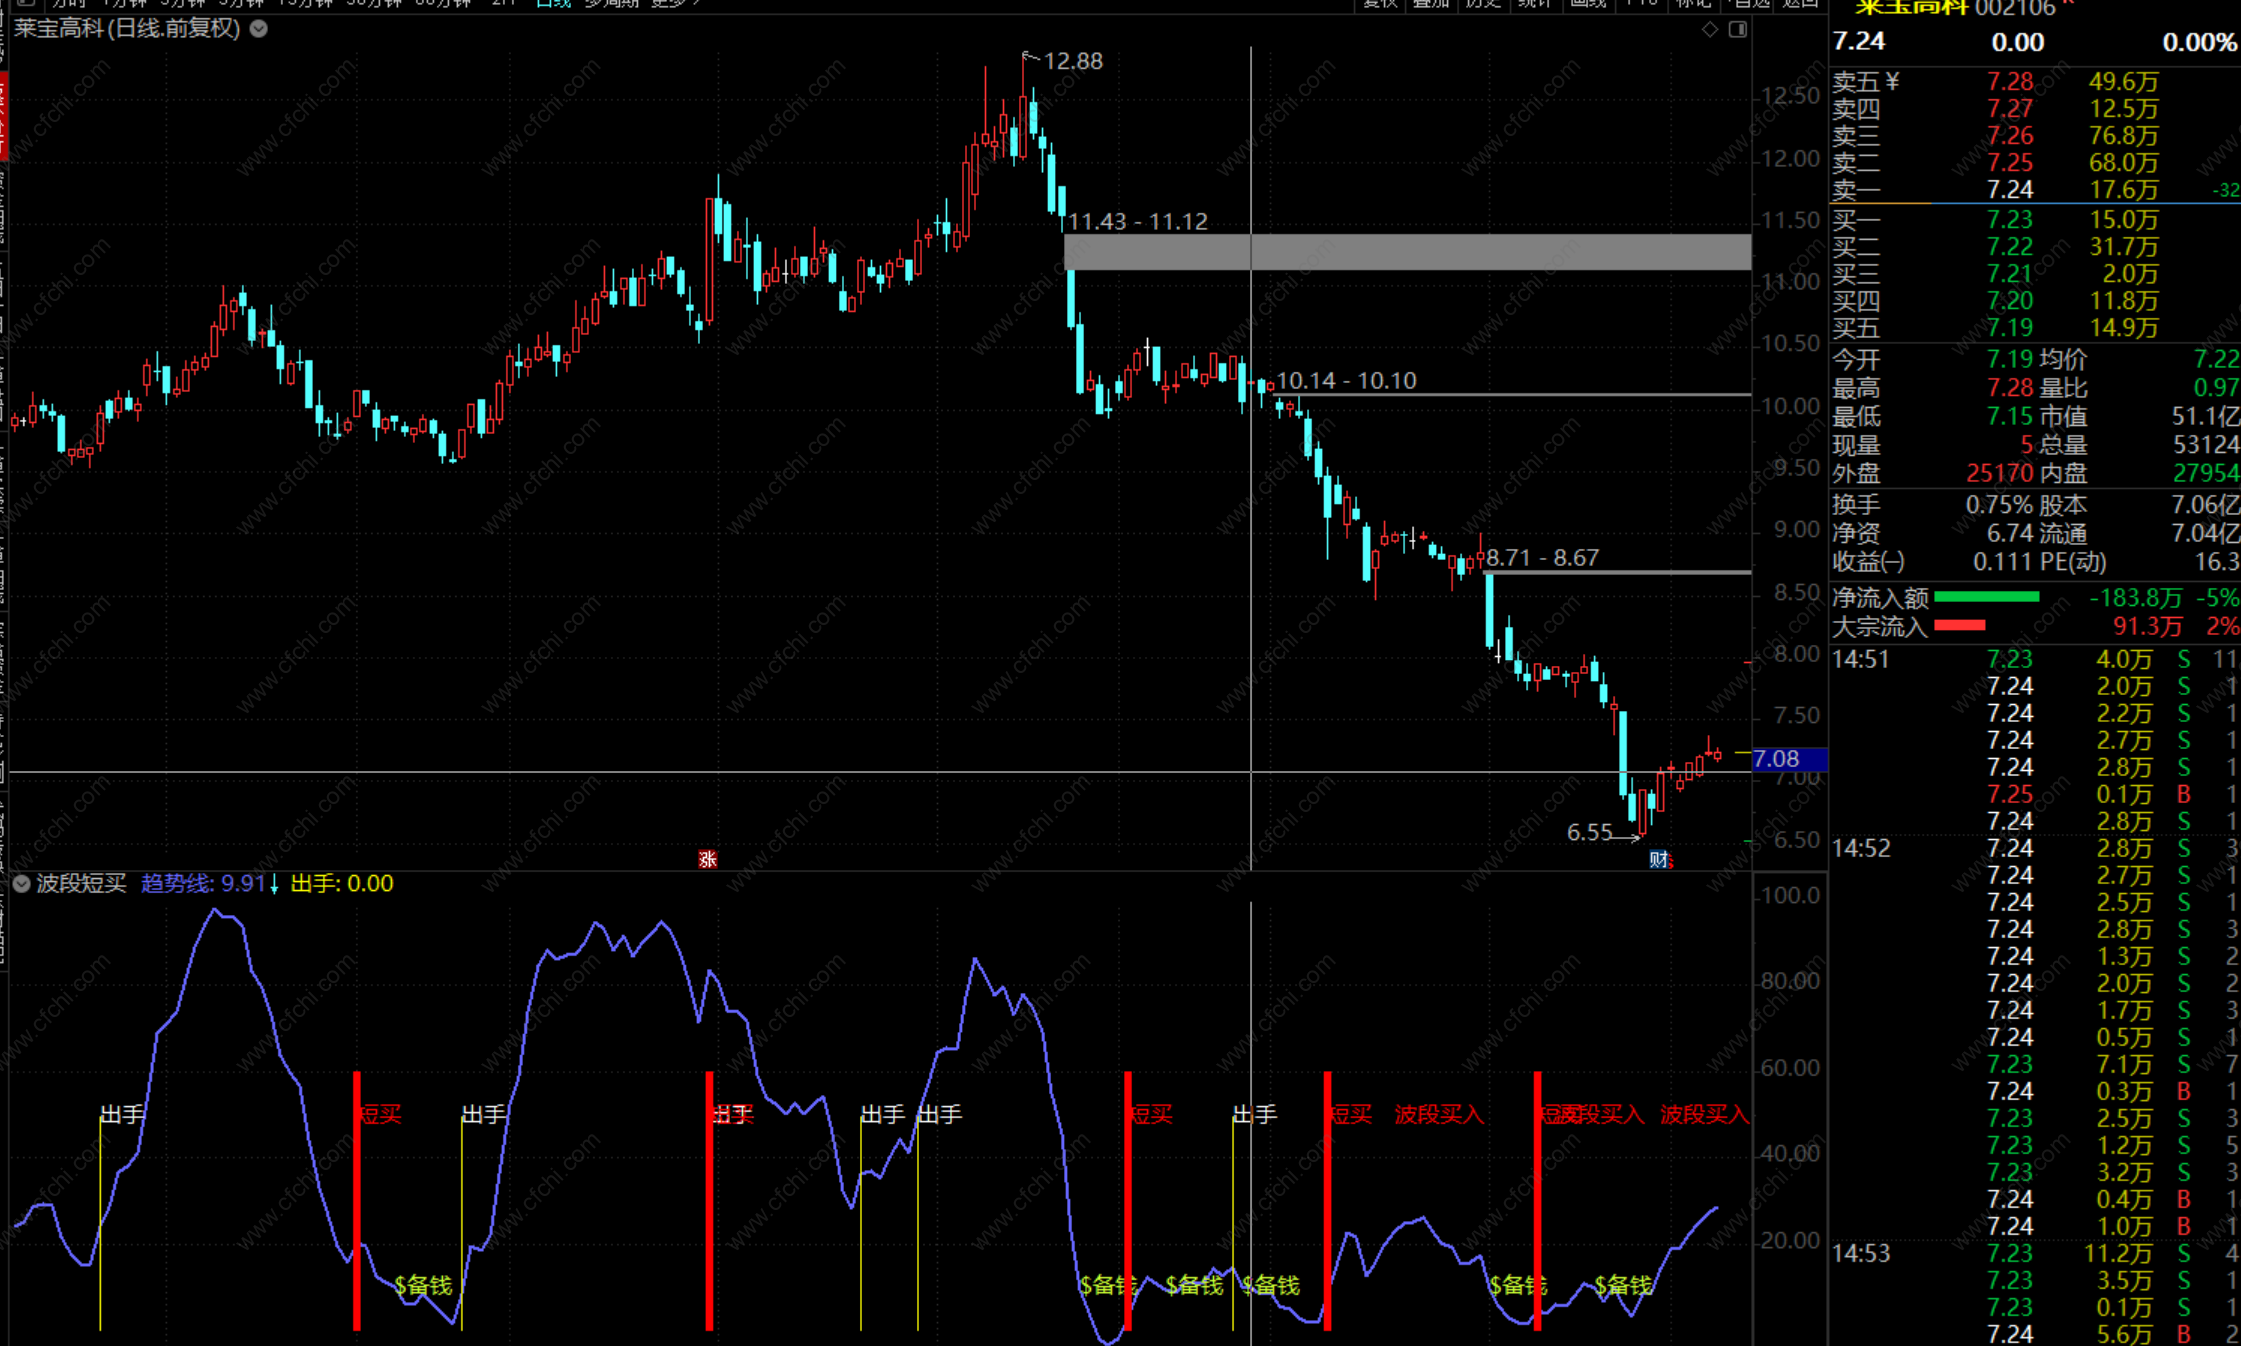Click the red 涨 event marker

coord(708,859)
